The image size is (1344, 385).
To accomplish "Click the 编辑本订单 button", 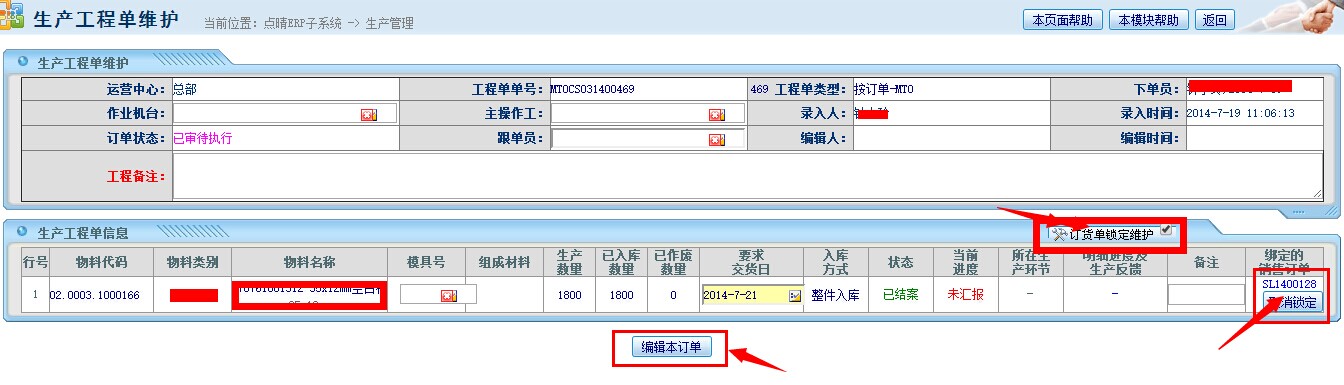I will pos(671,347).
